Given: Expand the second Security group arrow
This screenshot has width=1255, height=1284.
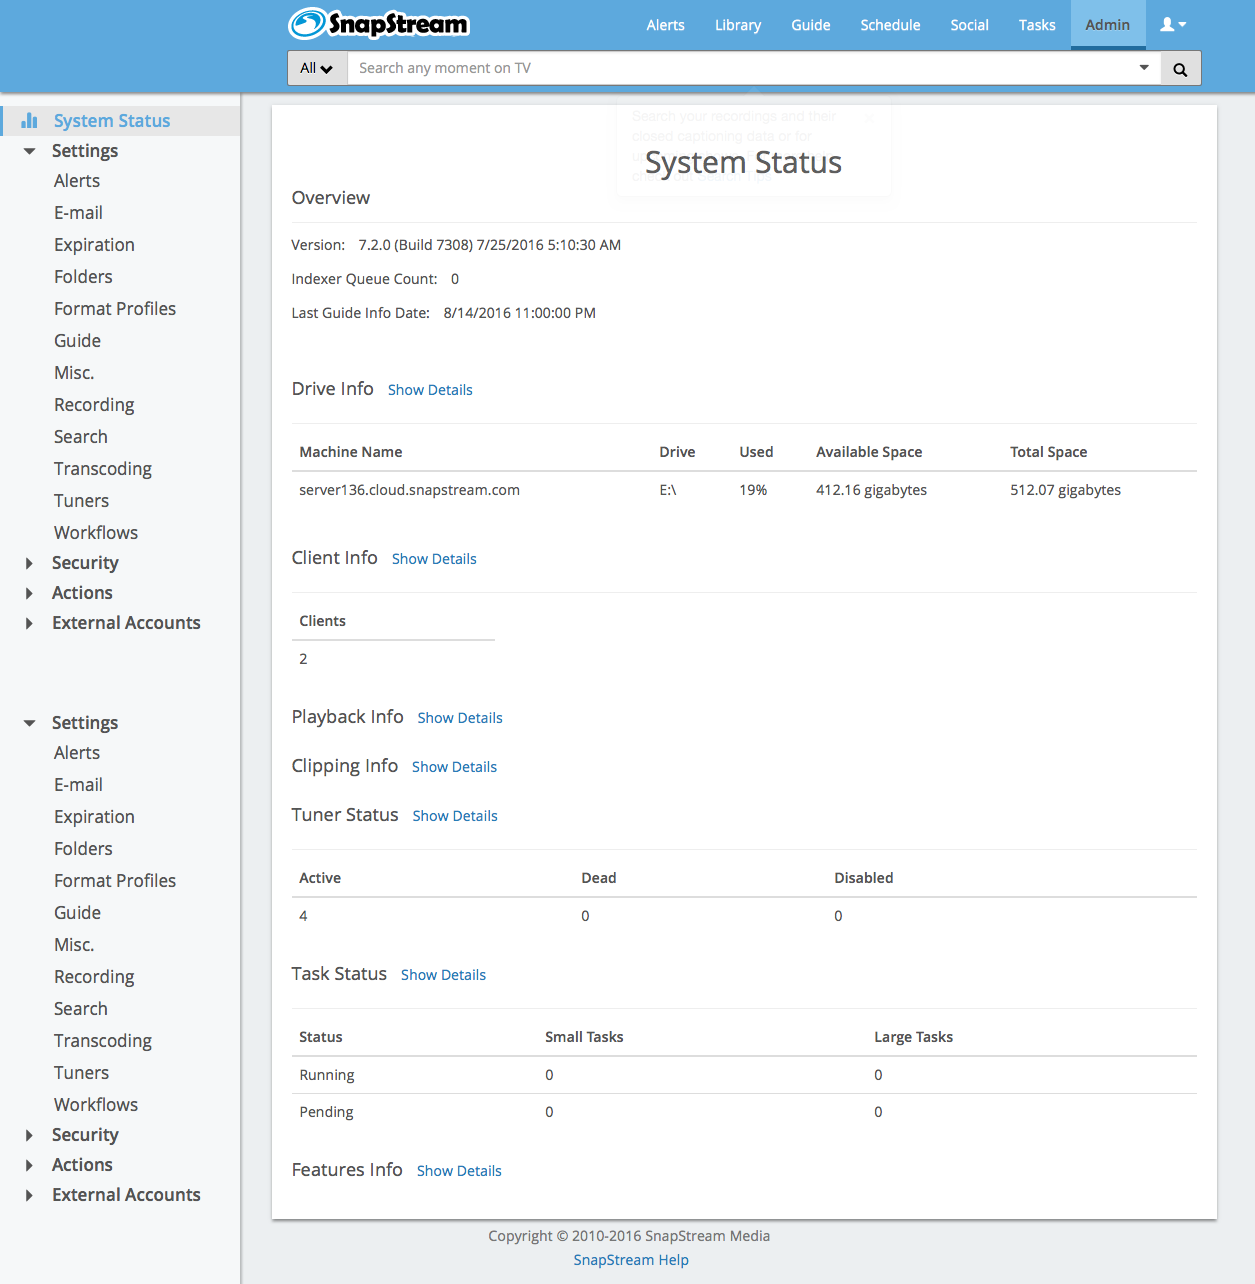Looking at the screenshot, I should tap(29, 1135).
